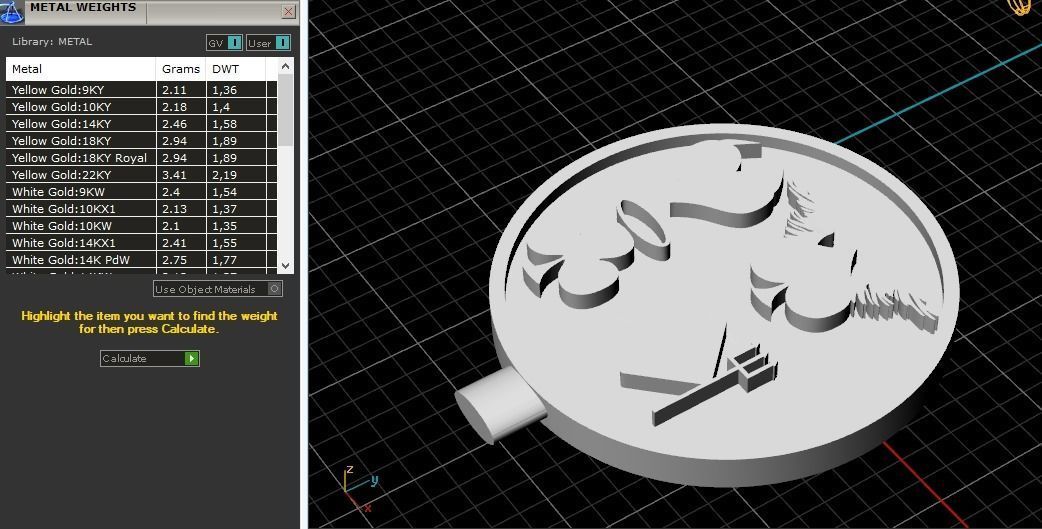1042x529 pixels.
Task: Select the White Gold:9KW row
Action: point(142,192)
